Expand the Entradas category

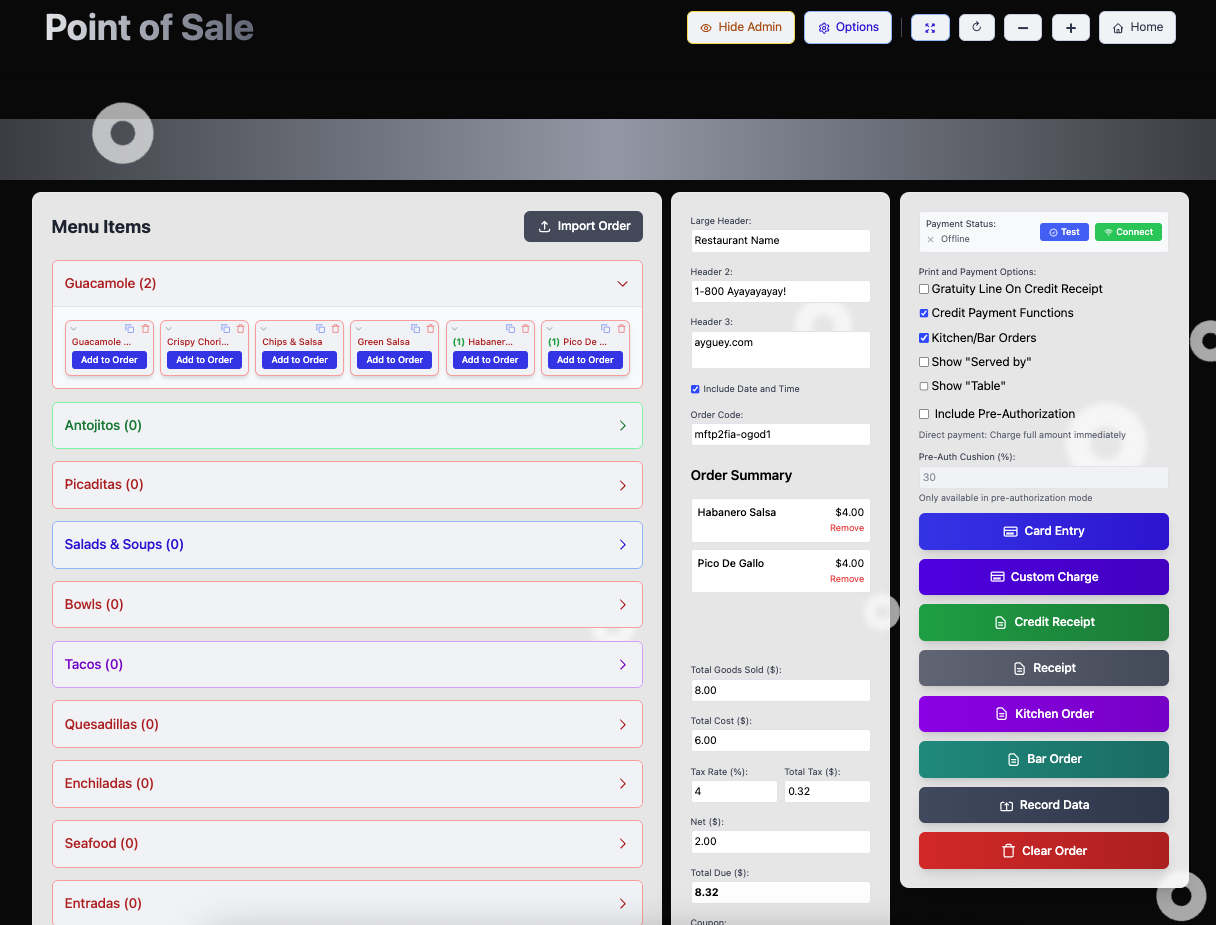347,903
